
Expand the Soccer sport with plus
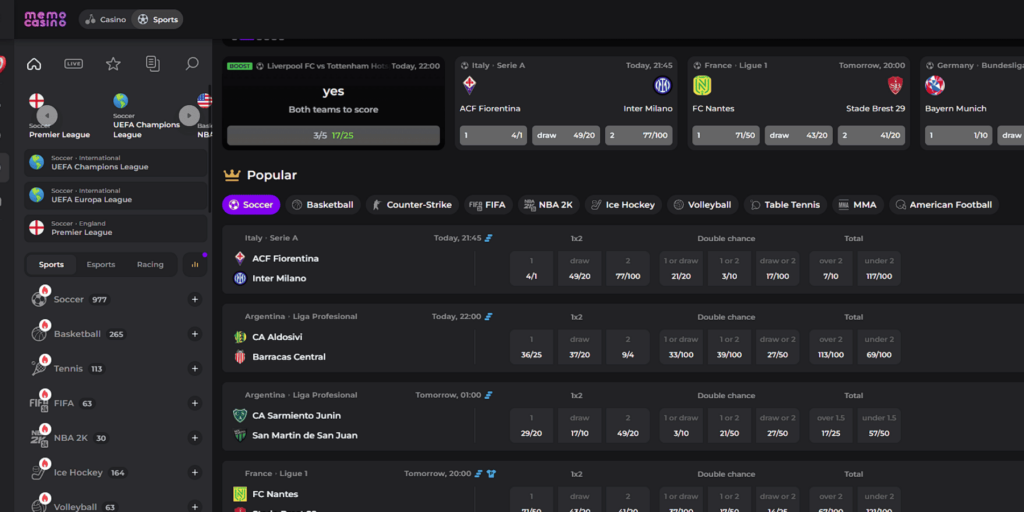click(195, 299)
